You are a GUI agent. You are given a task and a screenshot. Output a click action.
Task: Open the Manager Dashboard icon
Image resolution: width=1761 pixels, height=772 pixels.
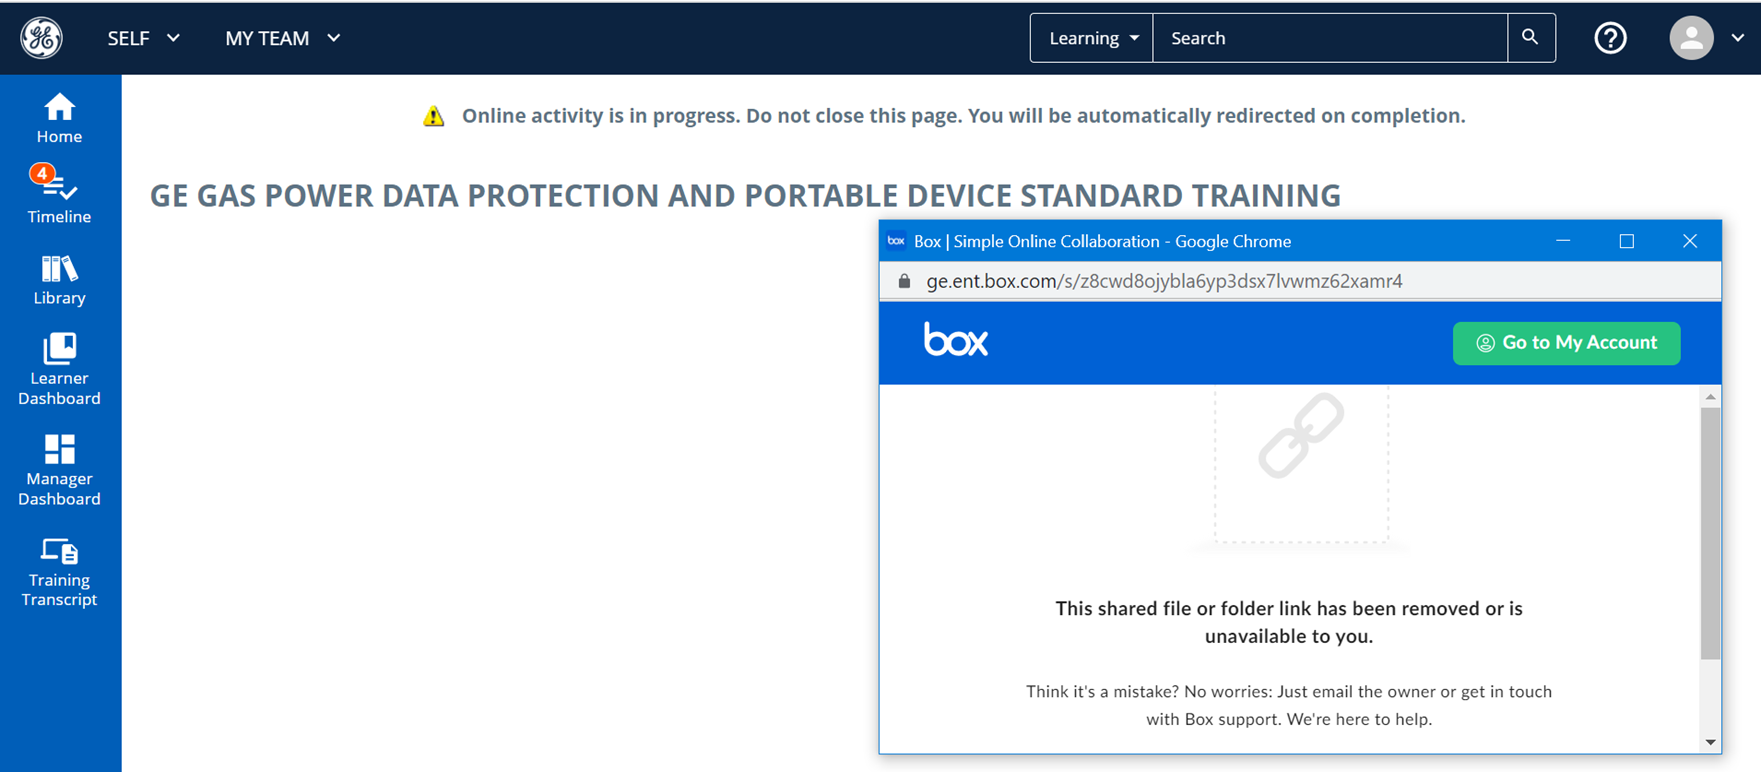[59, 471]
